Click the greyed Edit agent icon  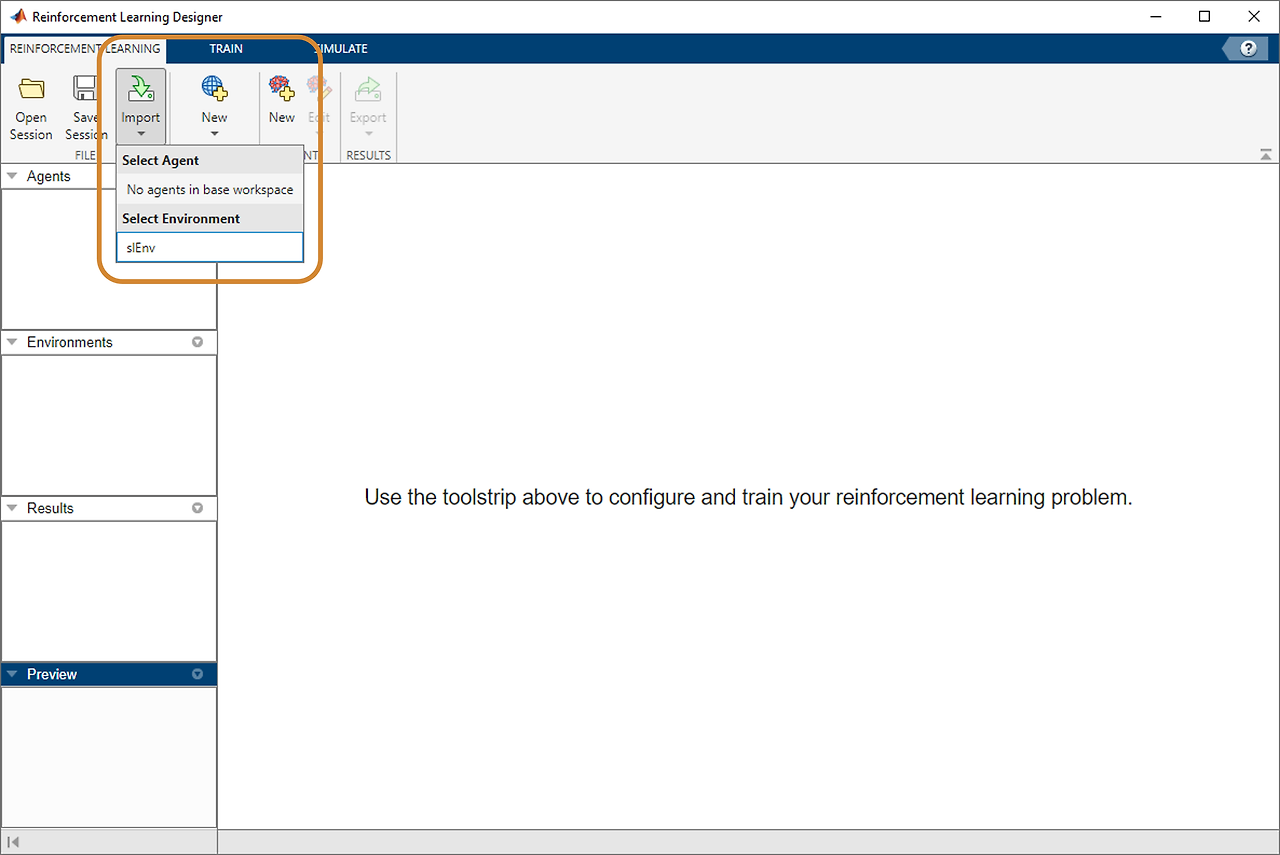319,89
